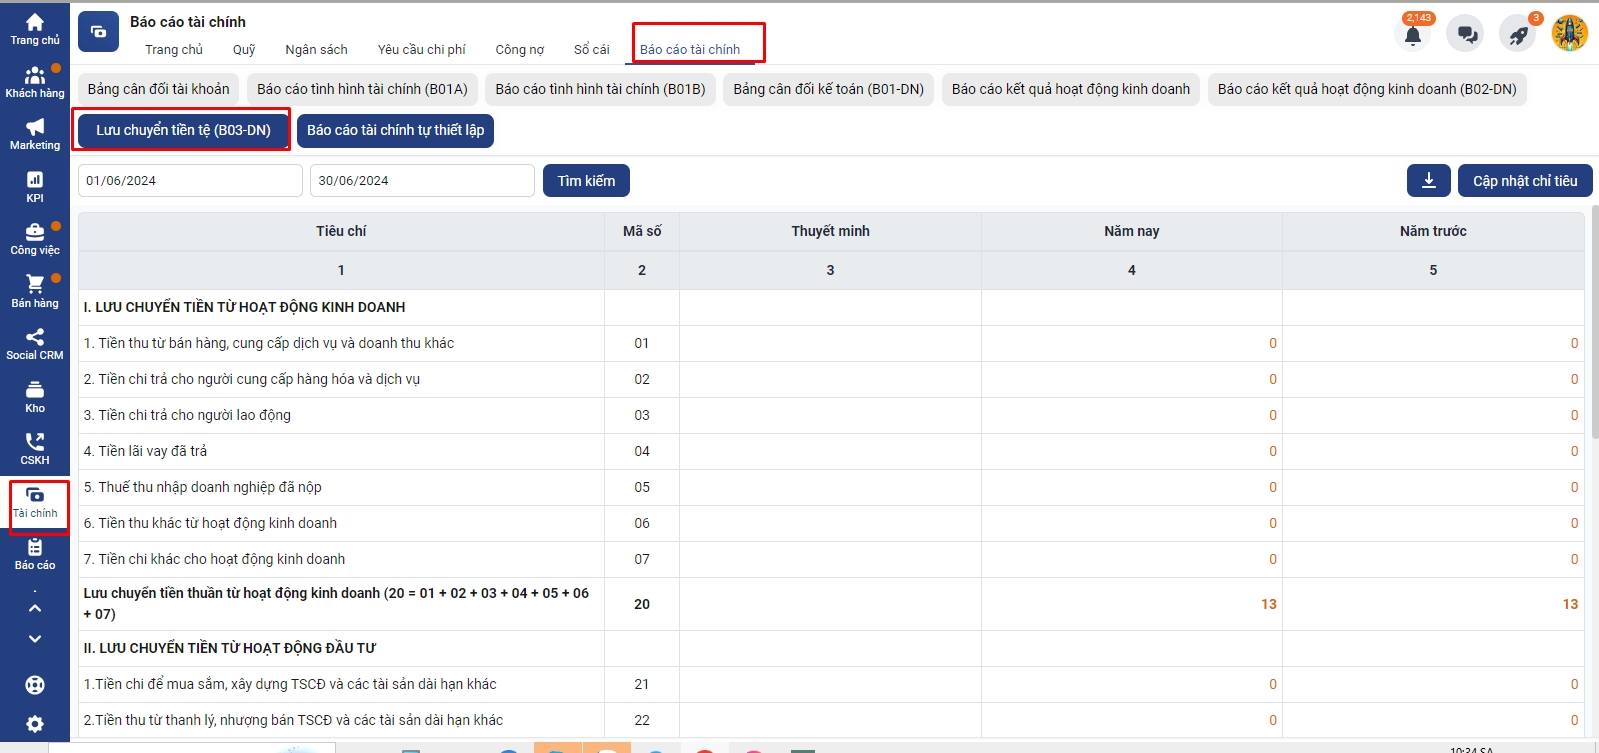Expand the sidebar with the down chevron

(35, 639)
